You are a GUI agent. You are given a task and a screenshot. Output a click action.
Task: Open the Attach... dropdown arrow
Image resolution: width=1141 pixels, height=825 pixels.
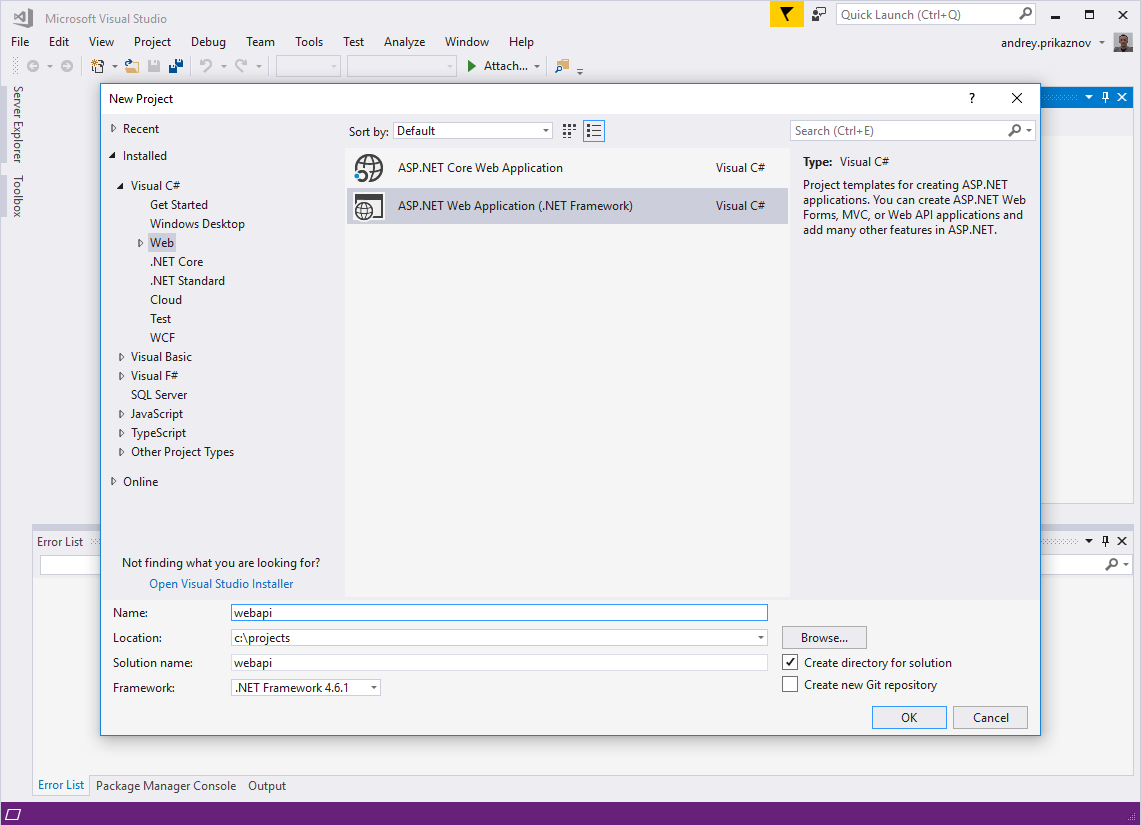click(x=537, y=66)
